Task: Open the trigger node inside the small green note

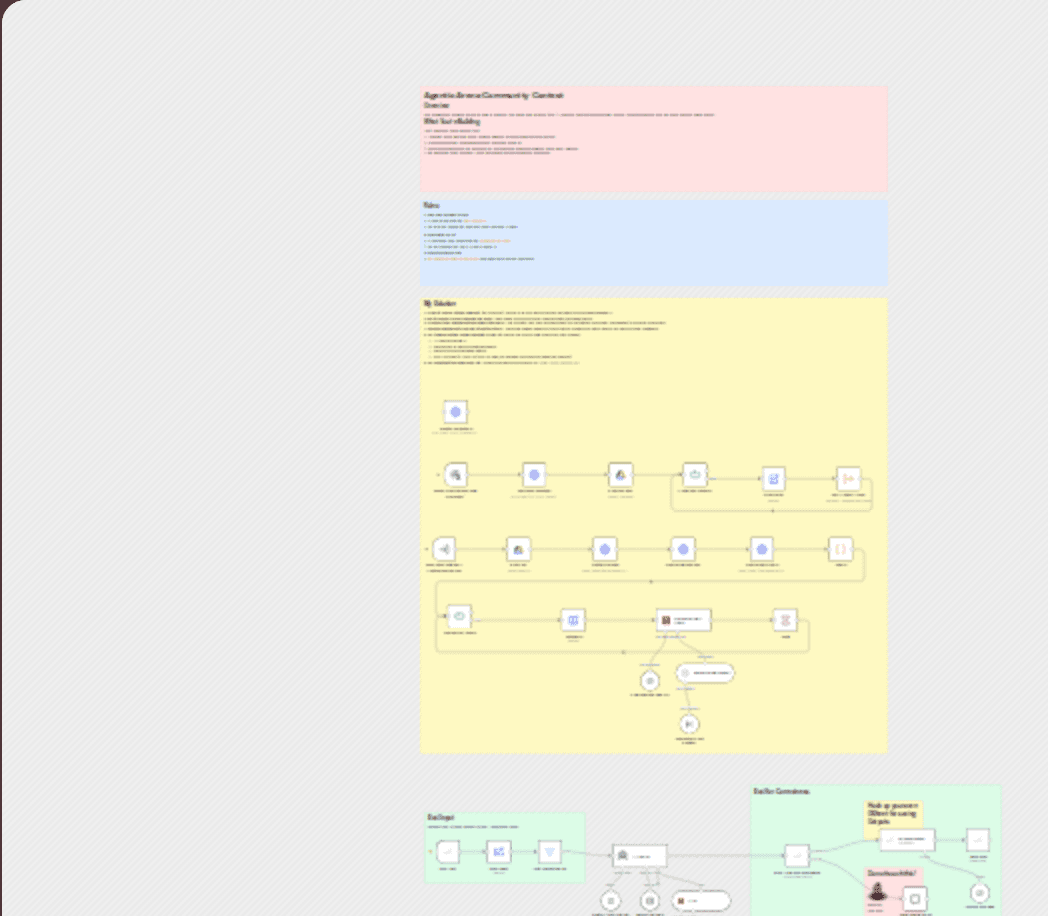Action: coord(448,852)
